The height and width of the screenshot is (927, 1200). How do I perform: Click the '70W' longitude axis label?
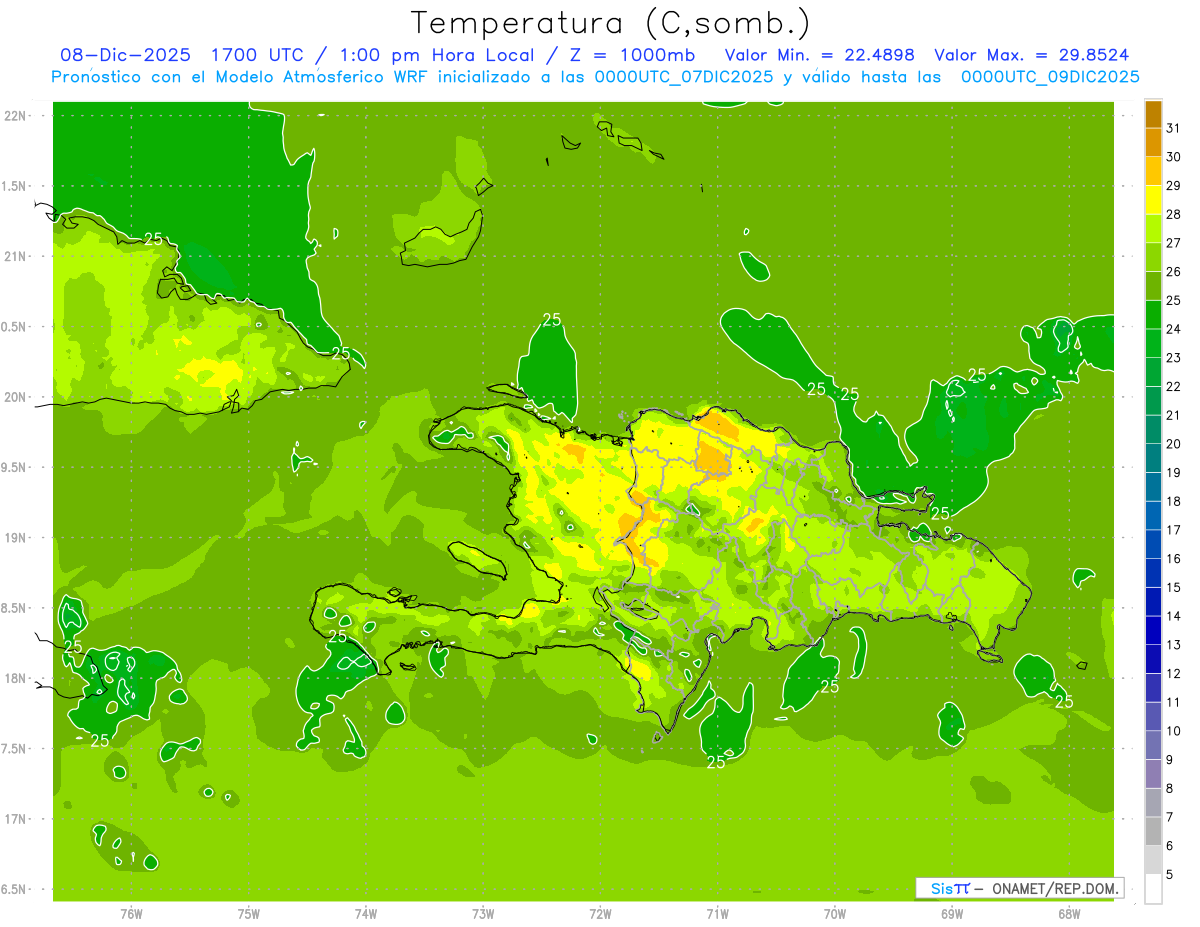click(x=835, y=913)
